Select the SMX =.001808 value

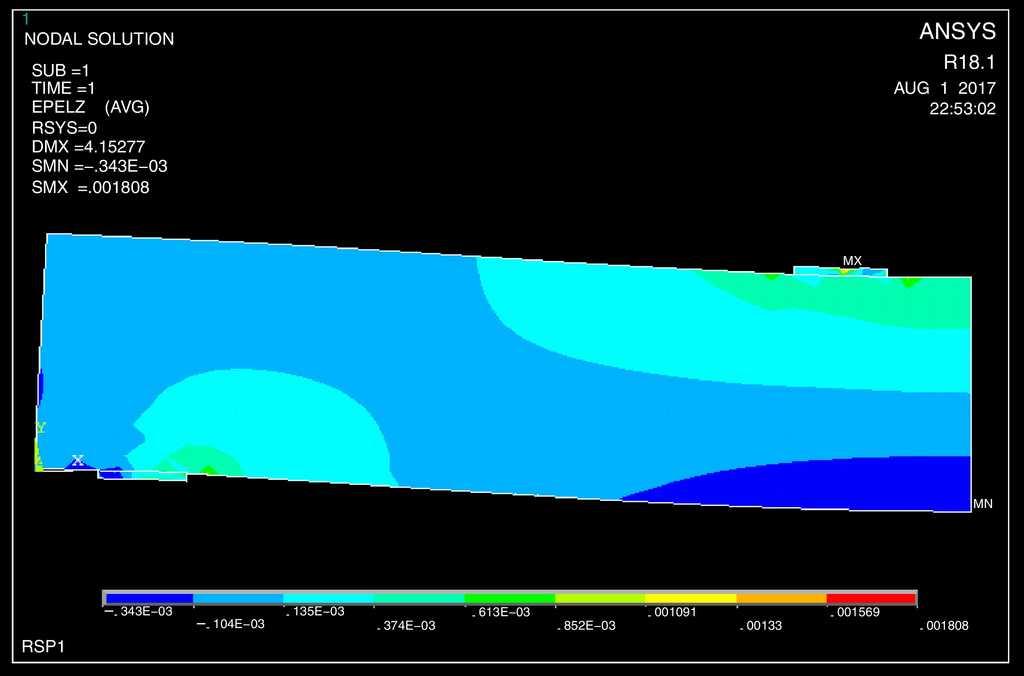point(90,187)
